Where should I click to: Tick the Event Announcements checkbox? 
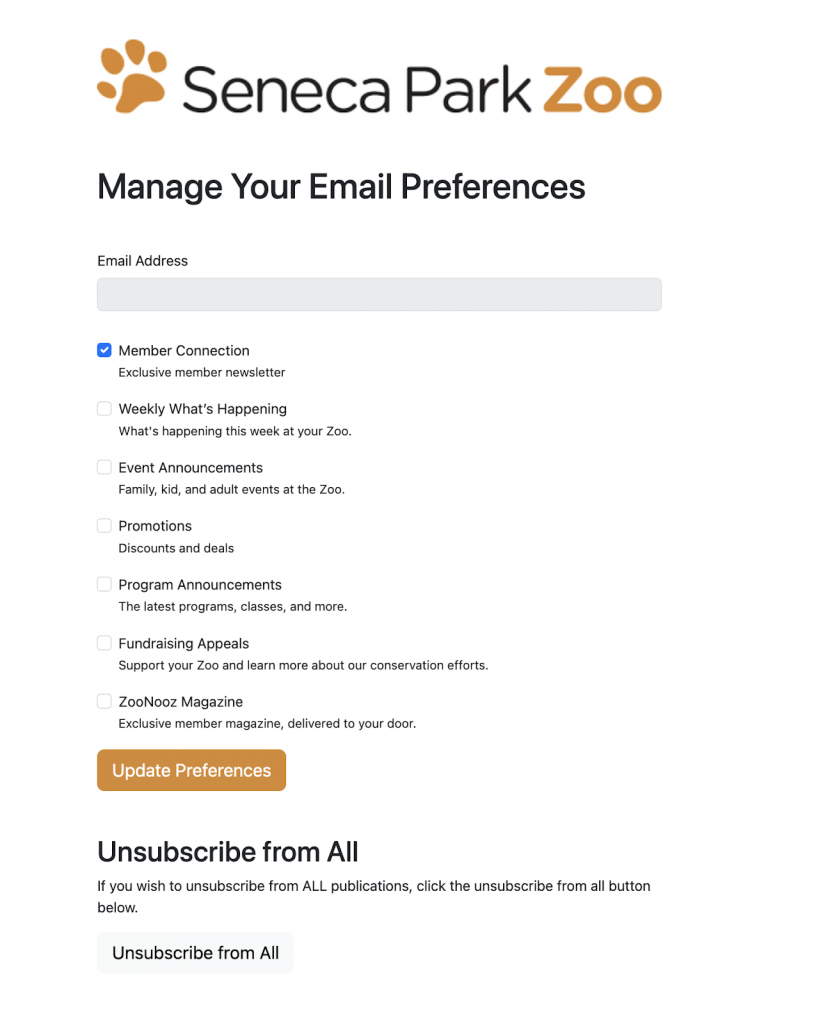point(105,467)
